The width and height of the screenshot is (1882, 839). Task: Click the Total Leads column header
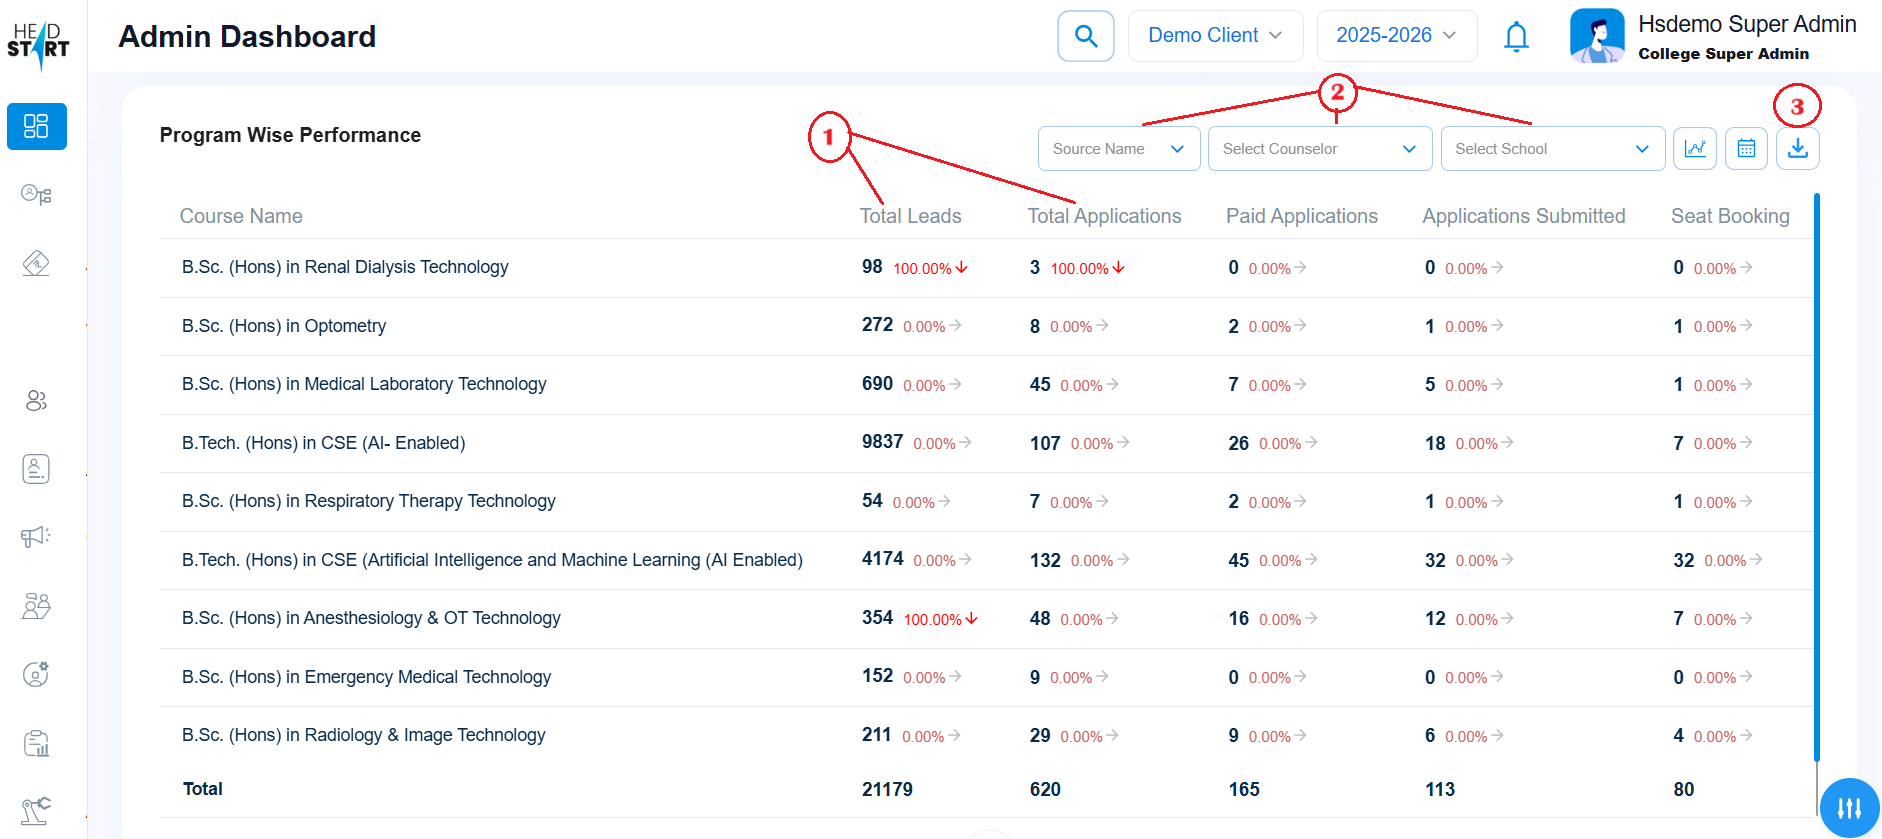coord(910,216)
